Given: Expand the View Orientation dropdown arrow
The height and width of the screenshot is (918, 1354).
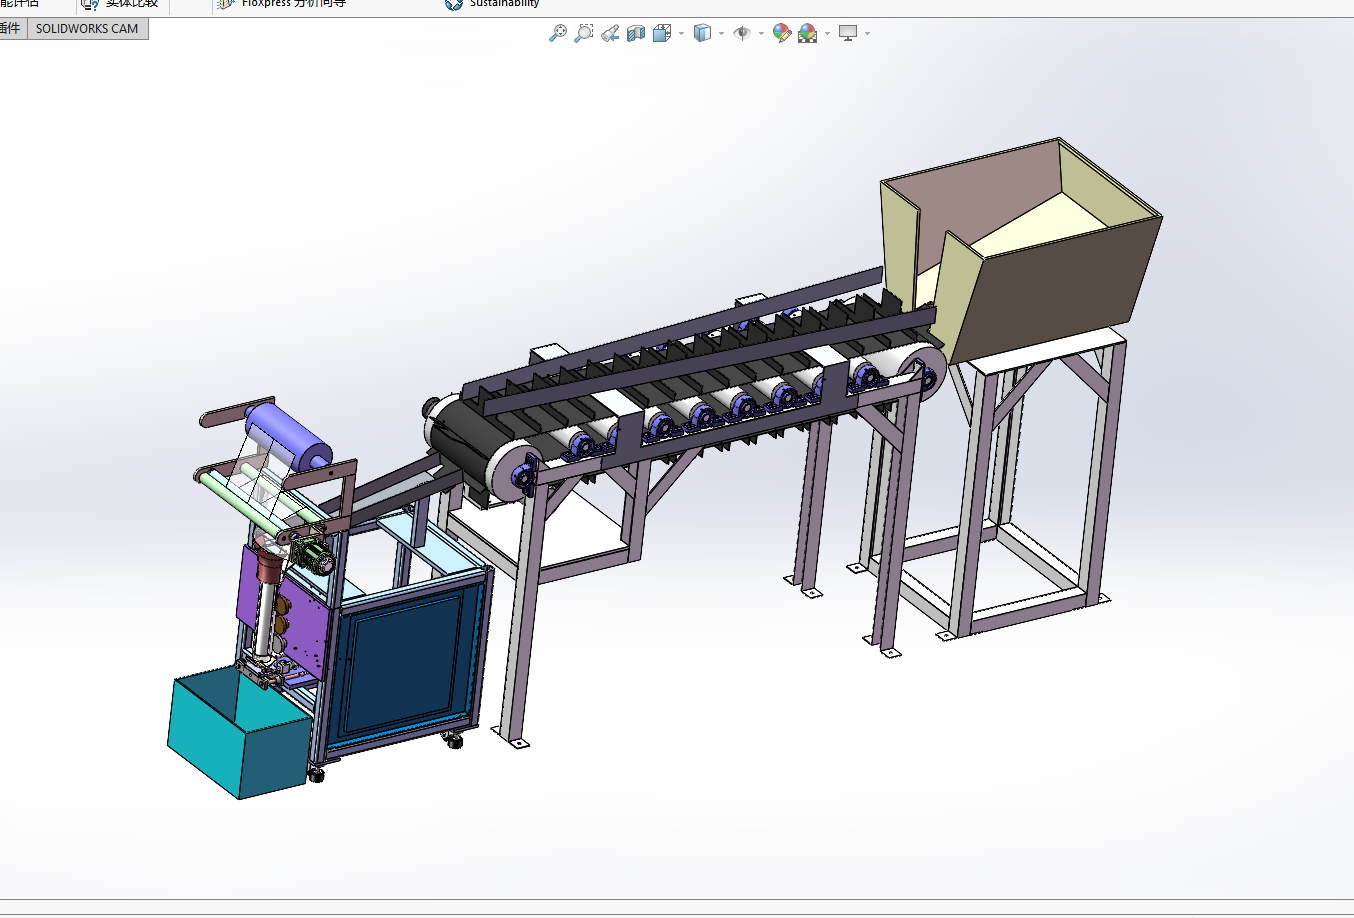Looking at the screenshot, I should [682, 34].
